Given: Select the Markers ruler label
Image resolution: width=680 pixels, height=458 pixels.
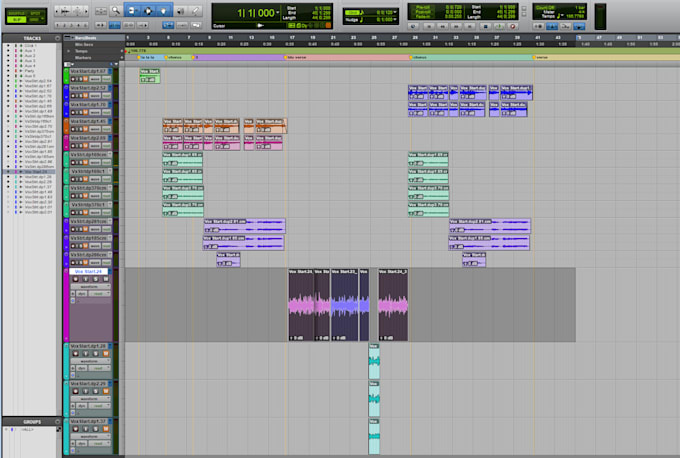Looking at the screenshot, I should click(82, 58).
